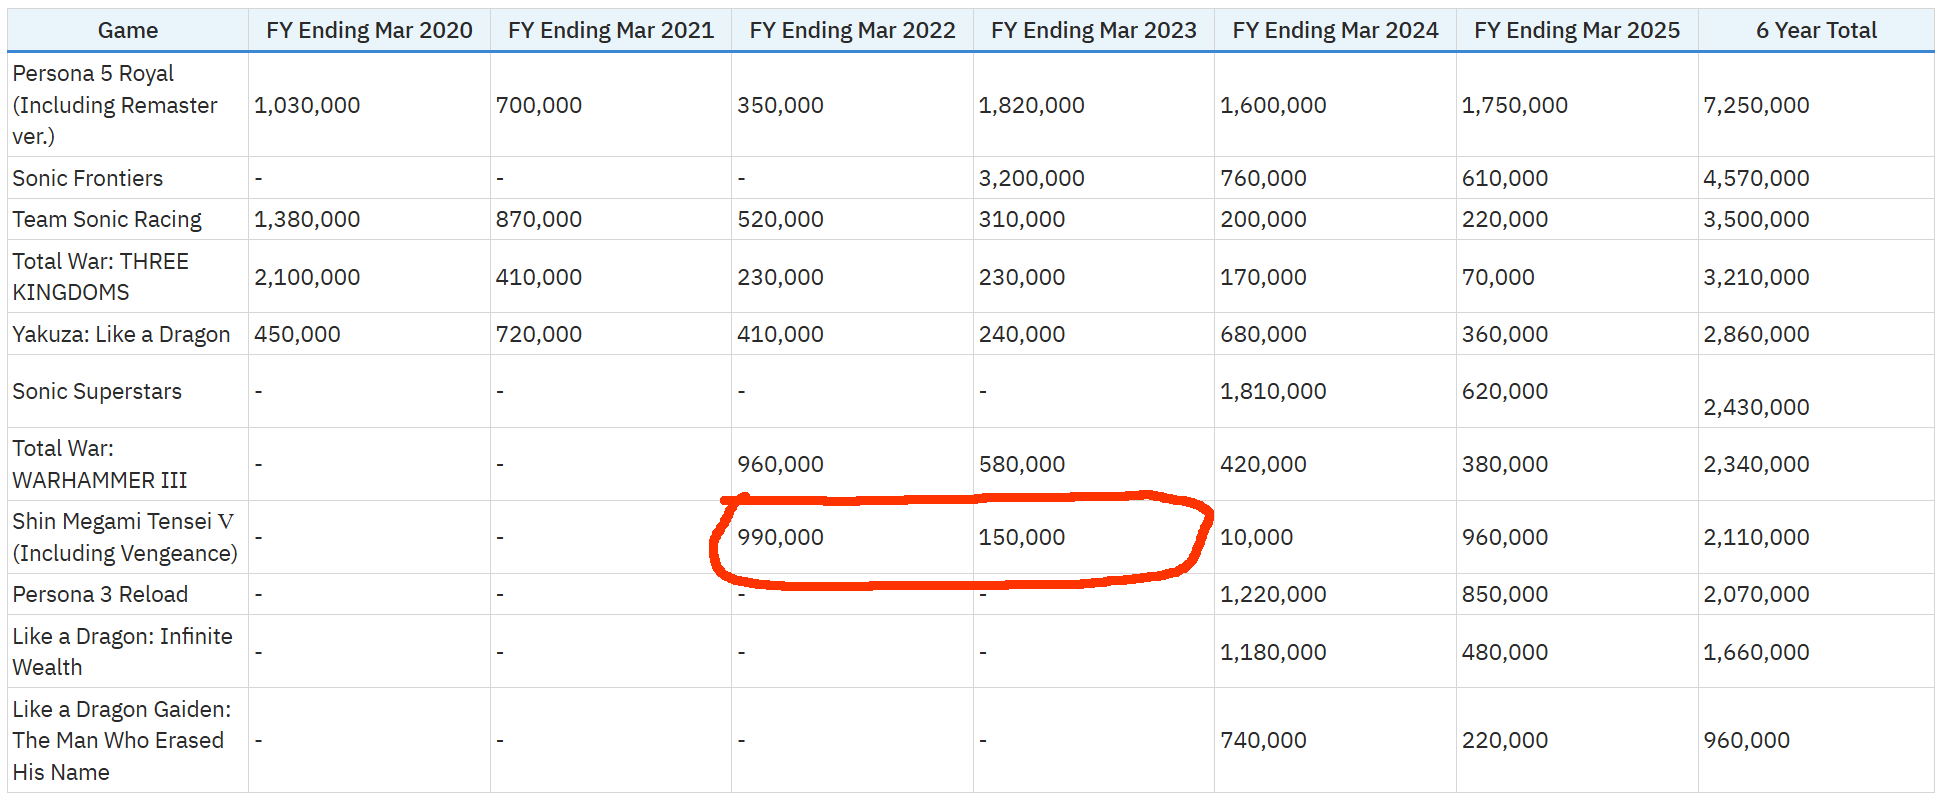Viewport: 1942px width, 795px height.
Task: Click Shin Megami Tensei V's 2,110,000 total
Action: [1756, 537]
